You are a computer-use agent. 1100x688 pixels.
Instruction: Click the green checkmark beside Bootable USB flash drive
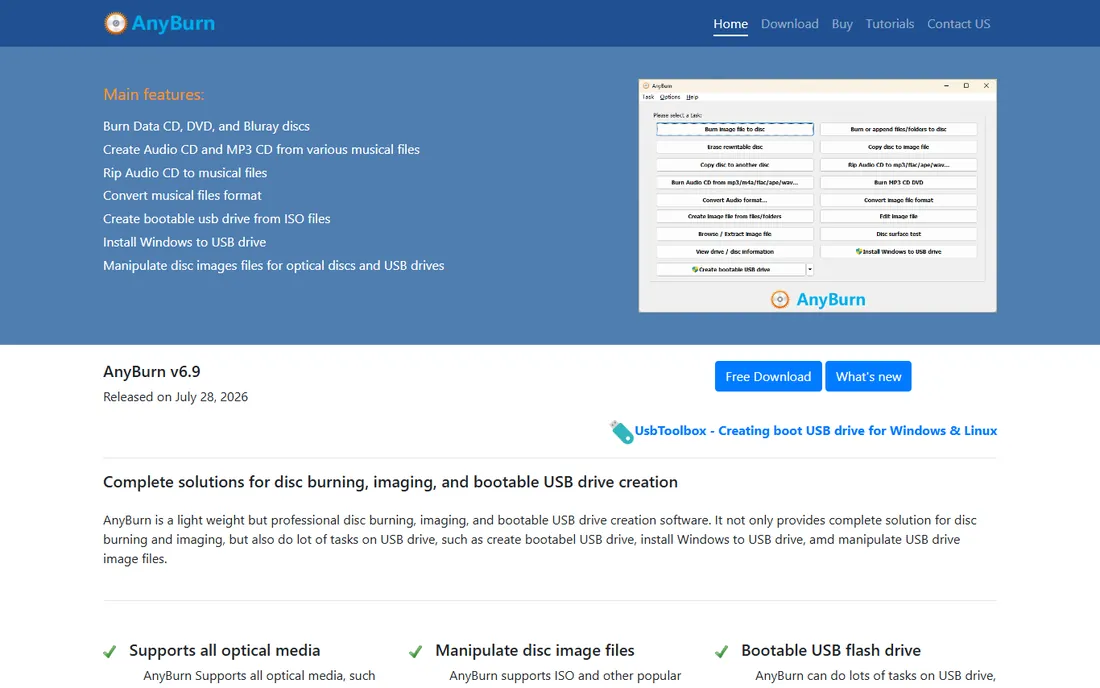(x=721, y=652)
